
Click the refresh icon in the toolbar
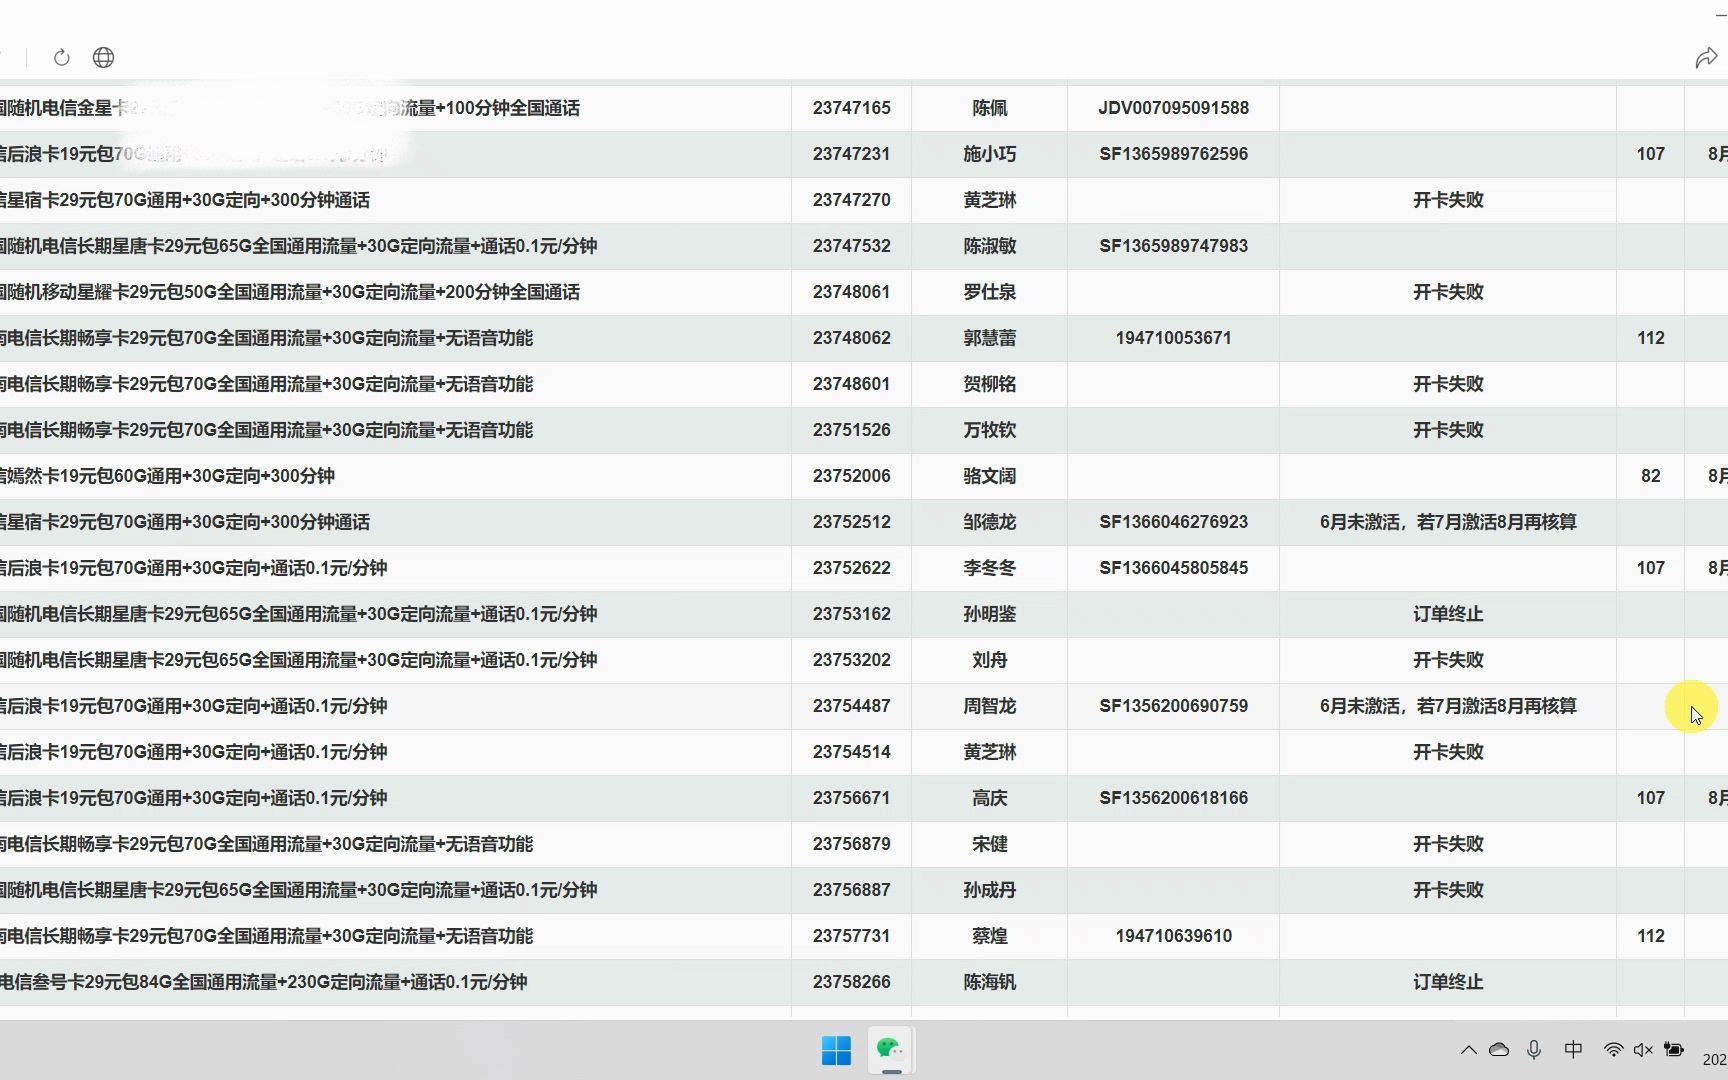[62, 58]
